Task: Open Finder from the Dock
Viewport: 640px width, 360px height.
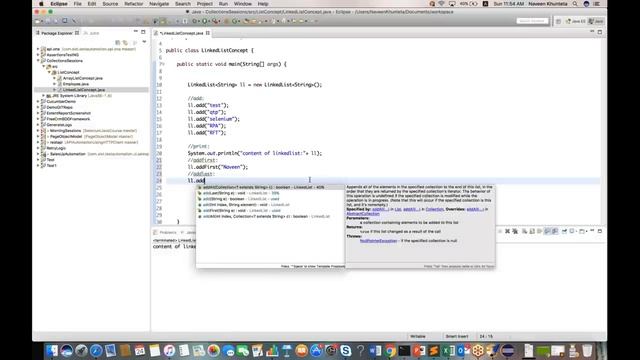Action: coord(52,351)
